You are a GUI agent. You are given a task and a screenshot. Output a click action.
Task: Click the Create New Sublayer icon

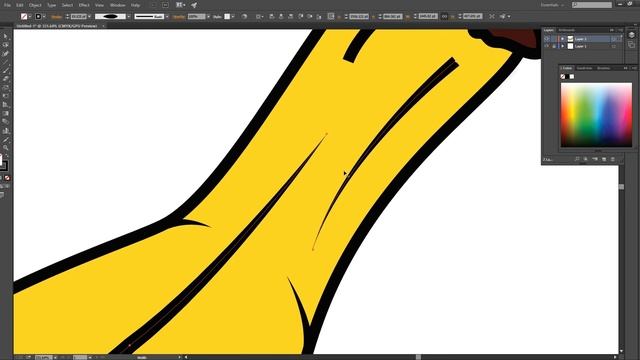(x=595, y=159)
